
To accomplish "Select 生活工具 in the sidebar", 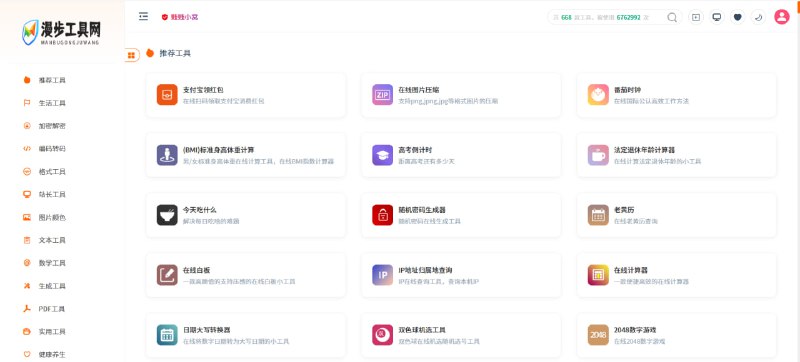I will 52,103.
